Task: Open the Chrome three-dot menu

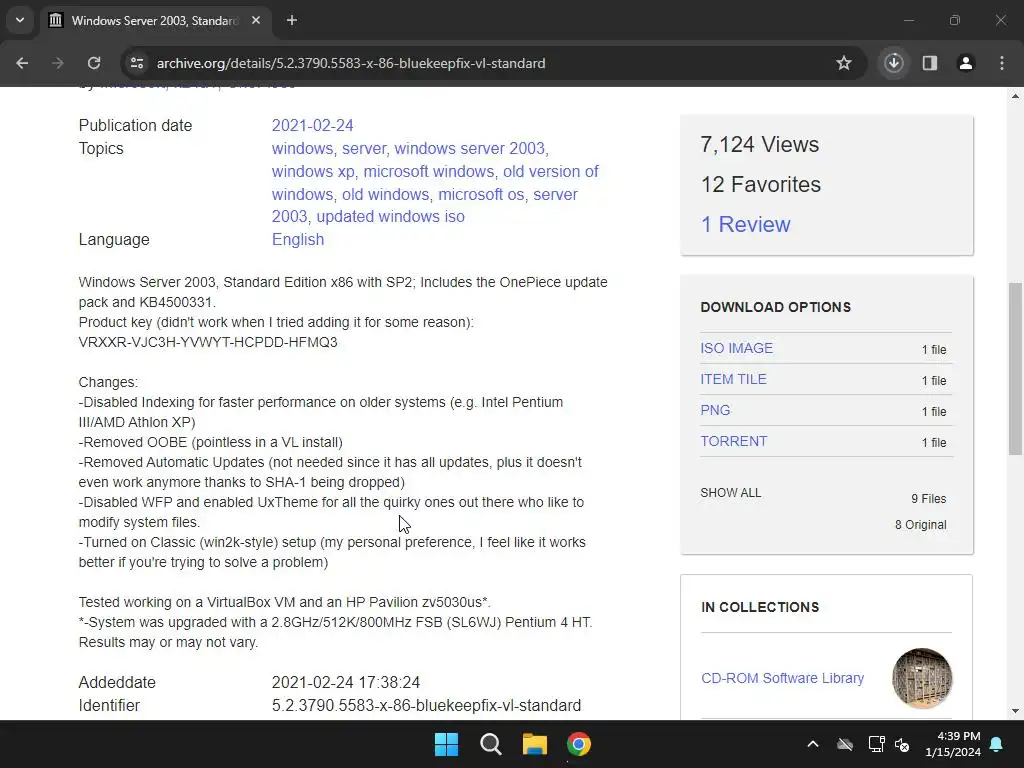Action: pos(1002,63)
